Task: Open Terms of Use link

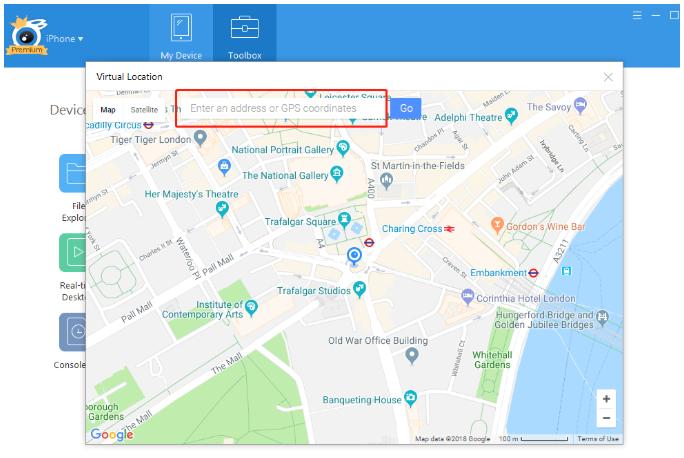Action: pos(598,439)
